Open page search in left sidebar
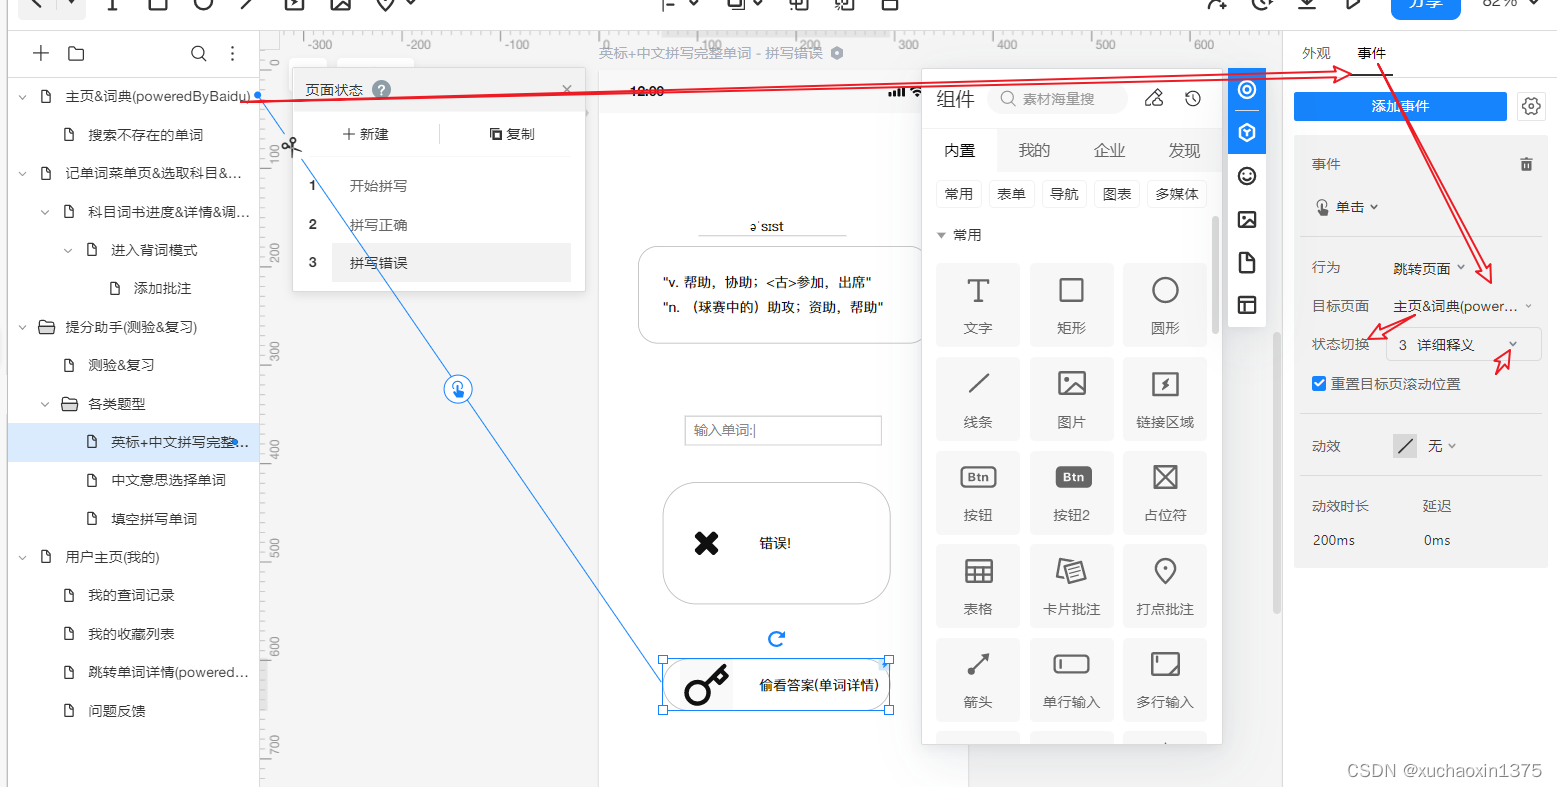The height and width of the screenshot is (787, 1557). click(199, 53)
